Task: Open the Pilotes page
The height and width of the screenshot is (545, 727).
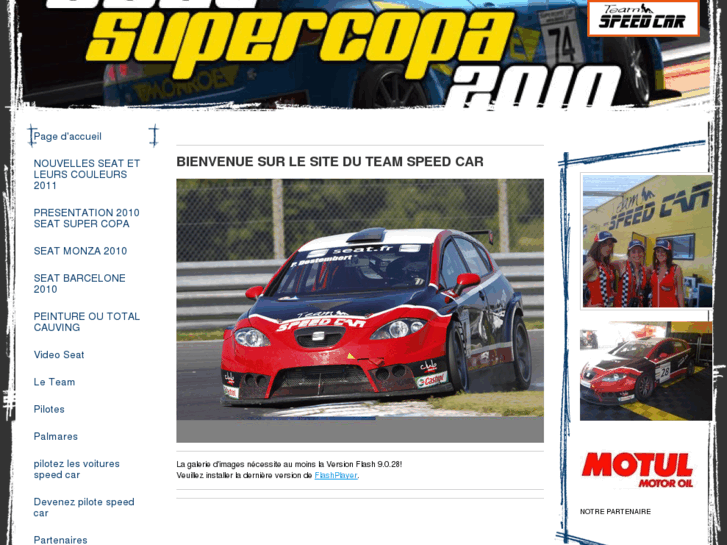Action: (x=49, y=409)
